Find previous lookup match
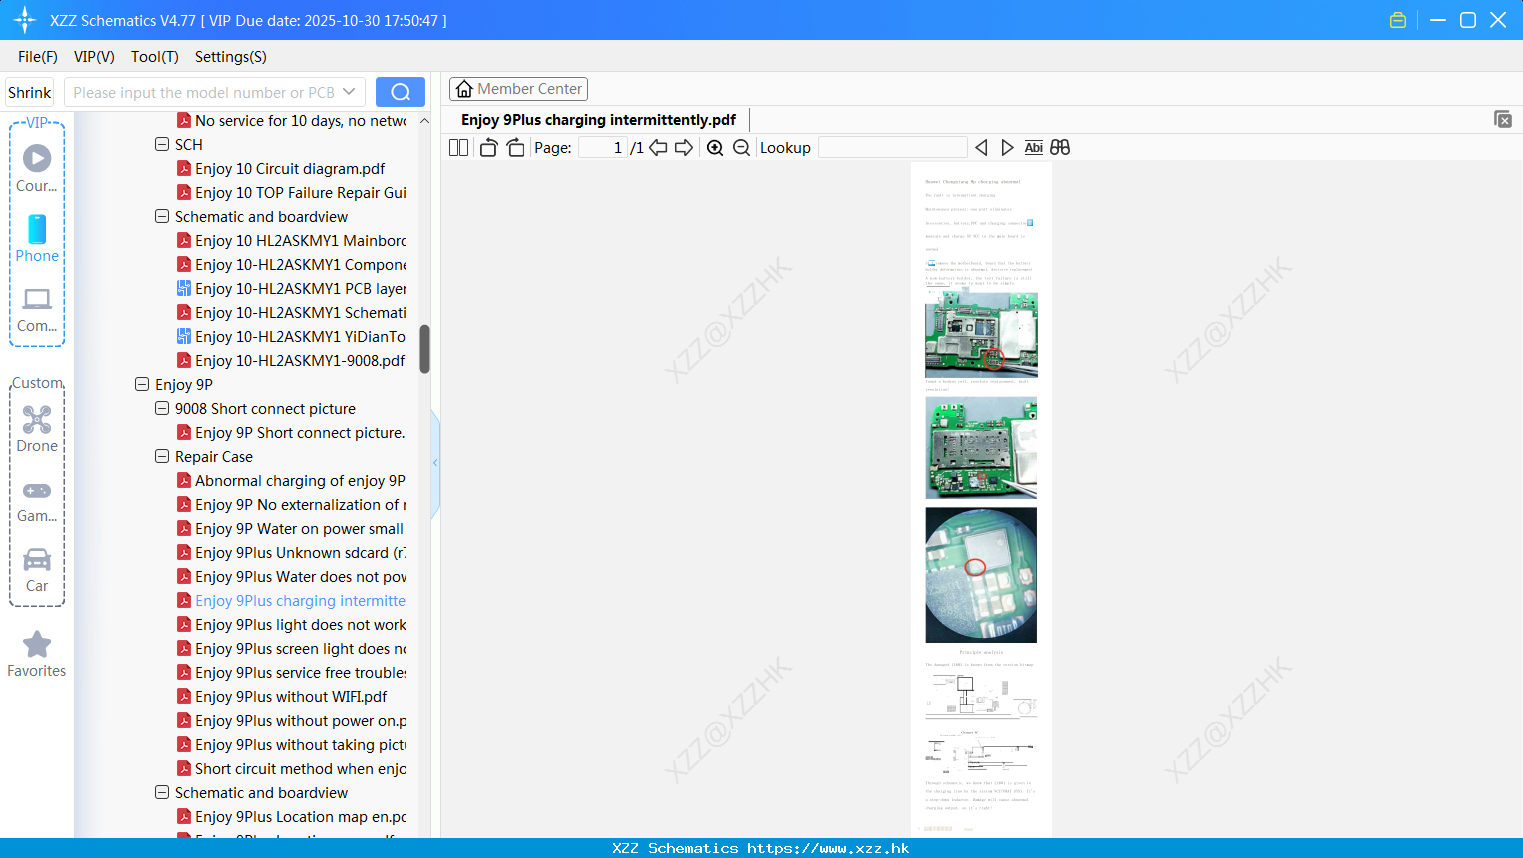Screen dimensions: 1523x858 point(981,147)
